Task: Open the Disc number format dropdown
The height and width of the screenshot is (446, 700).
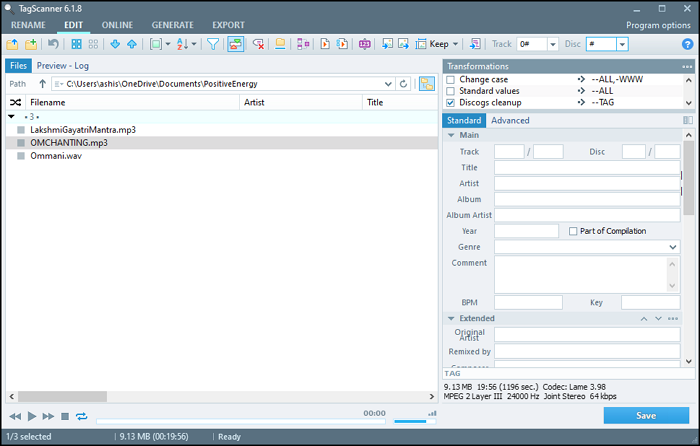Action: click(x=622, y=44)
